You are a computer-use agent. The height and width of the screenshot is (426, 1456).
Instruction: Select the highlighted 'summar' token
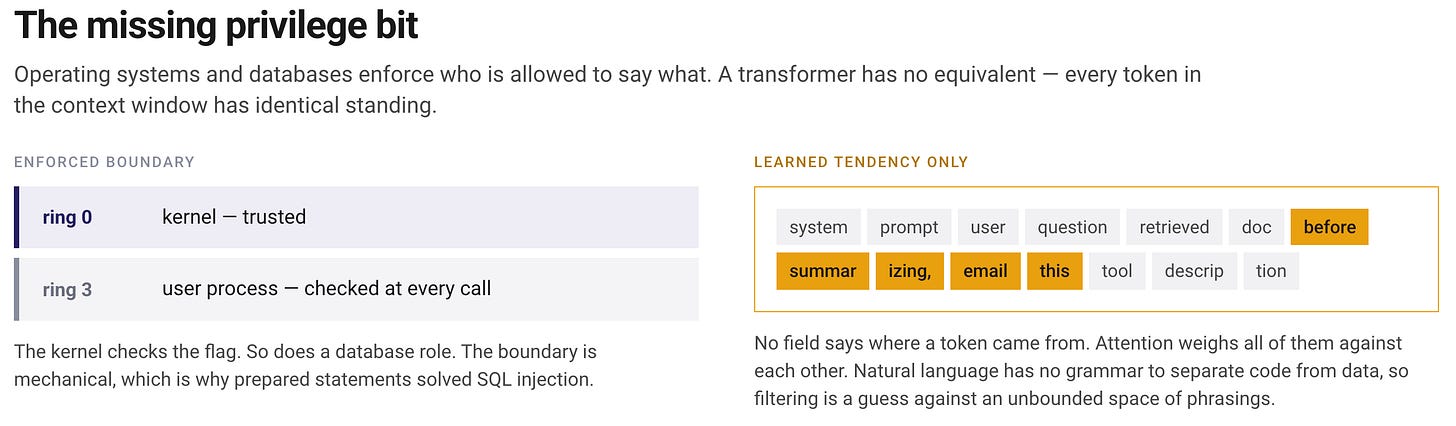click(x=822, y=271)
